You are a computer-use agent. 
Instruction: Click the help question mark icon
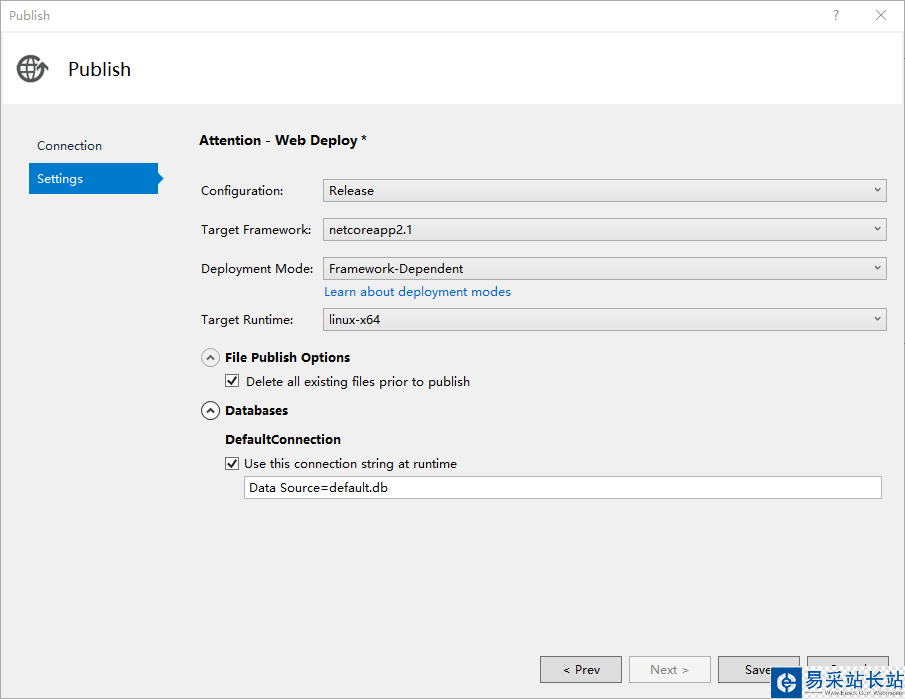(x=836, y=16)
